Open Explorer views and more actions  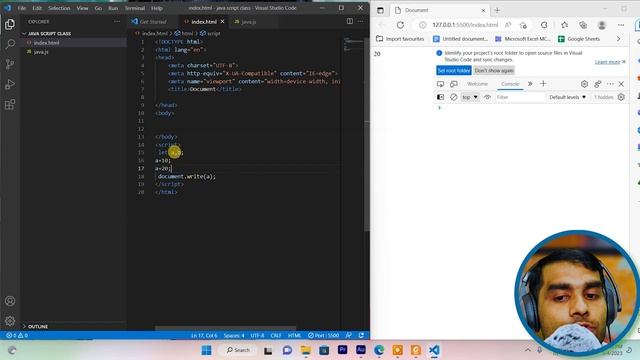point(117,21)
